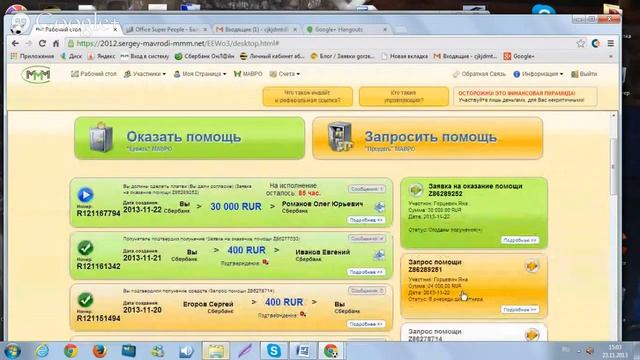Viewport: 640px width, 360px height.
Task: Expand the Участники dropdown menu
Action: pyautogui.click(x=145, y=74)
